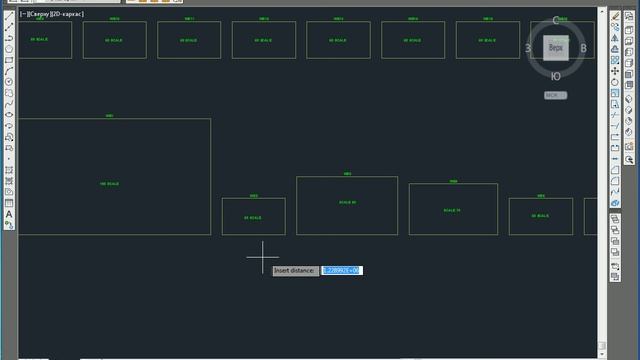This screenshot has width=640, height=360.
Task: Select the Fillet tool
Action: tap(615, 181)
